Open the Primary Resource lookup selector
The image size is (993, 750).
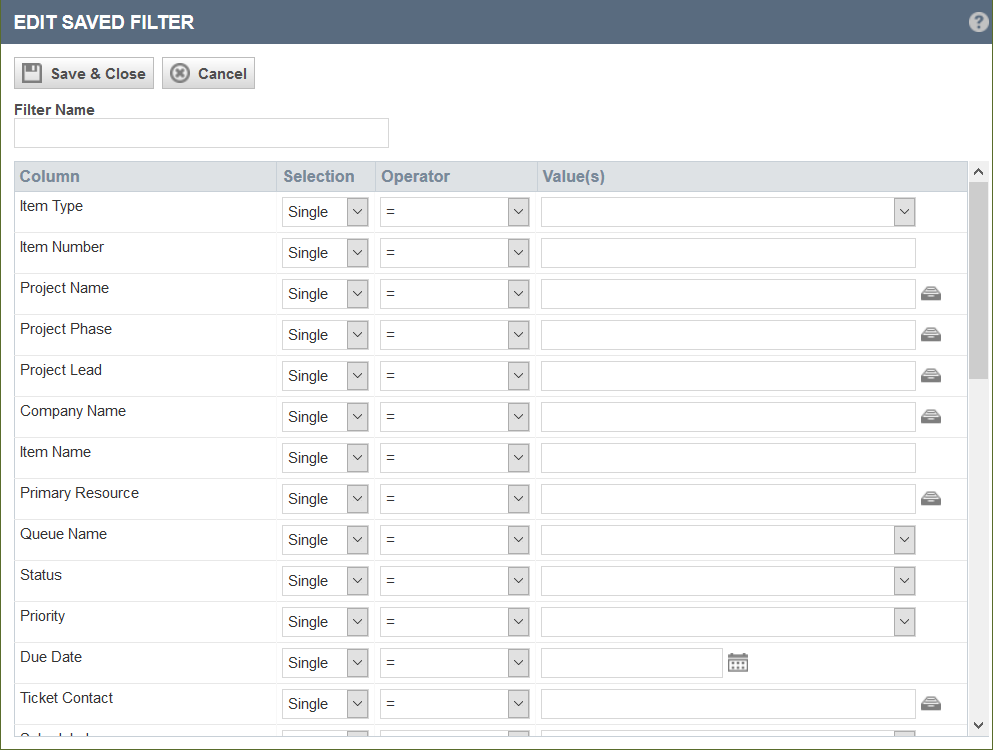tap(931, 498)
